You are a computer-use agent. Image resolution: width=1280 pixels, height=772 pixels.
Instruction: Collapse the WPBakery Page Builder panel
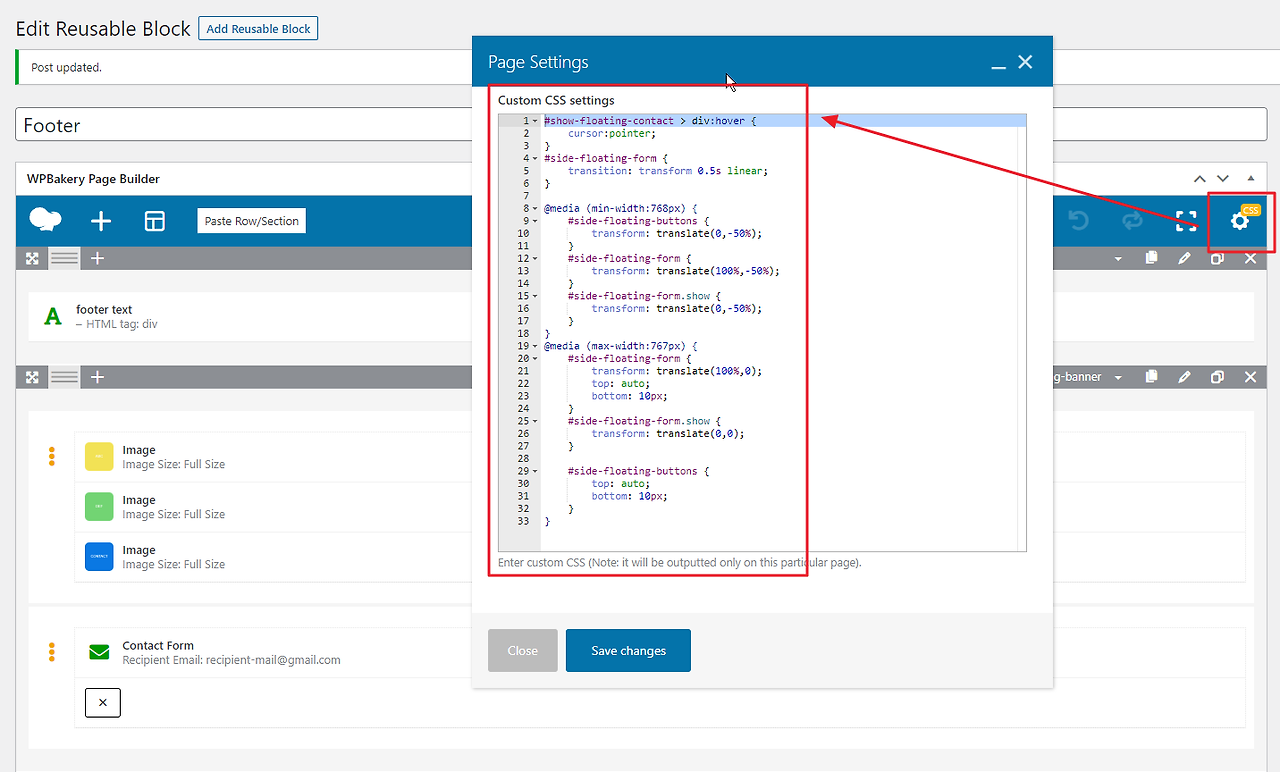pyautogui.click(x=1250, y=179)
